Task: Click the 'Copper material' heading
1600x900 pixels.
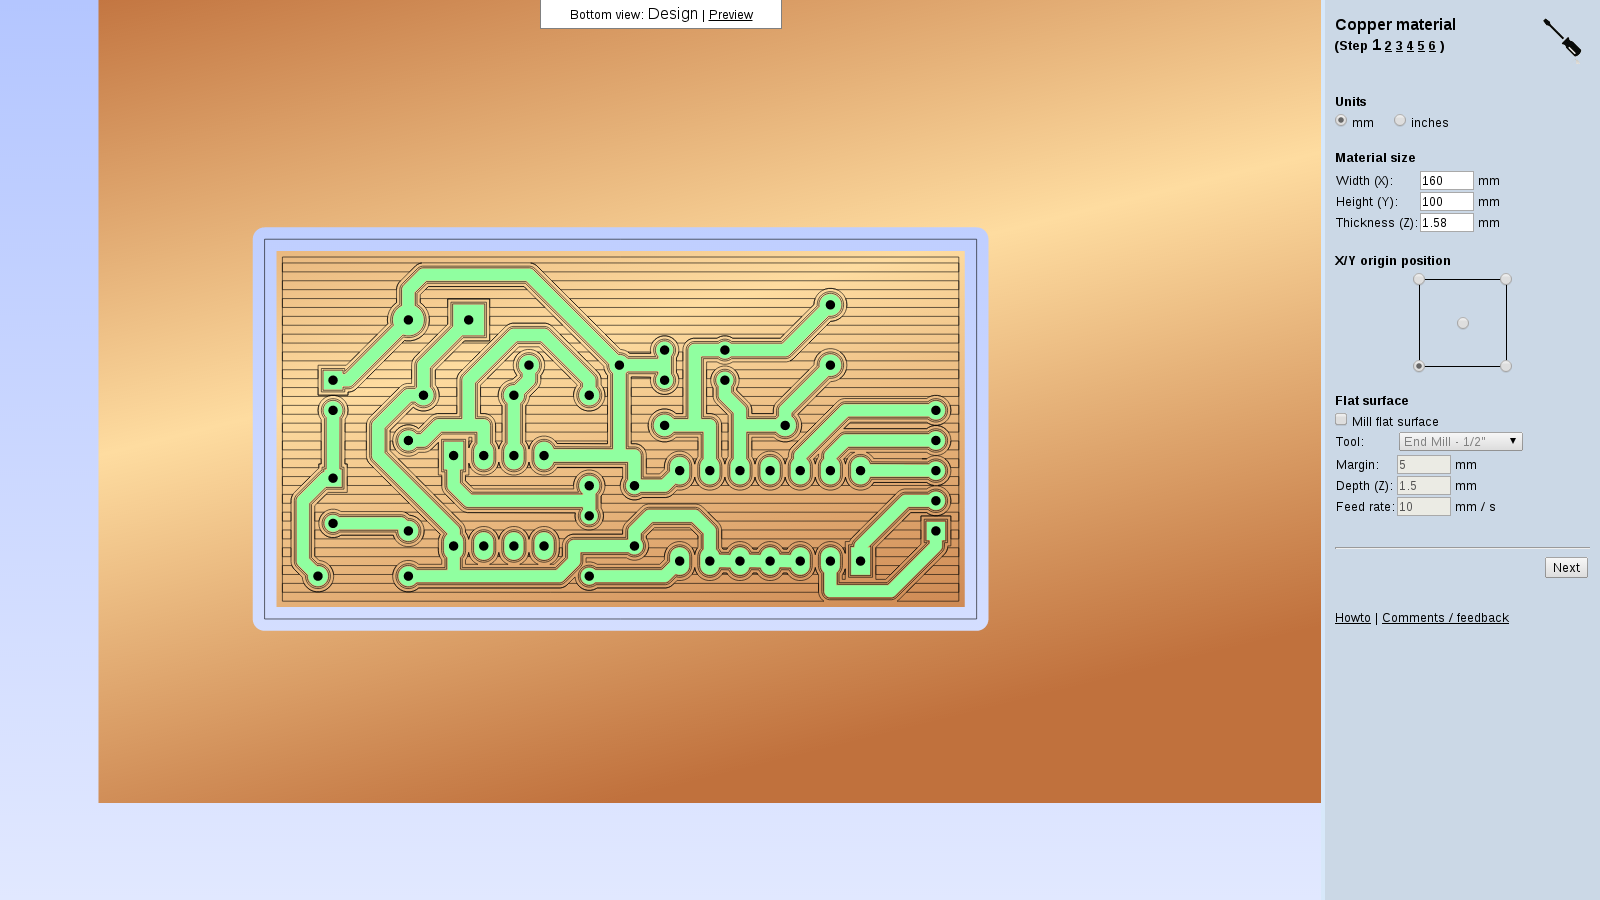Action: click(1395, 25)
